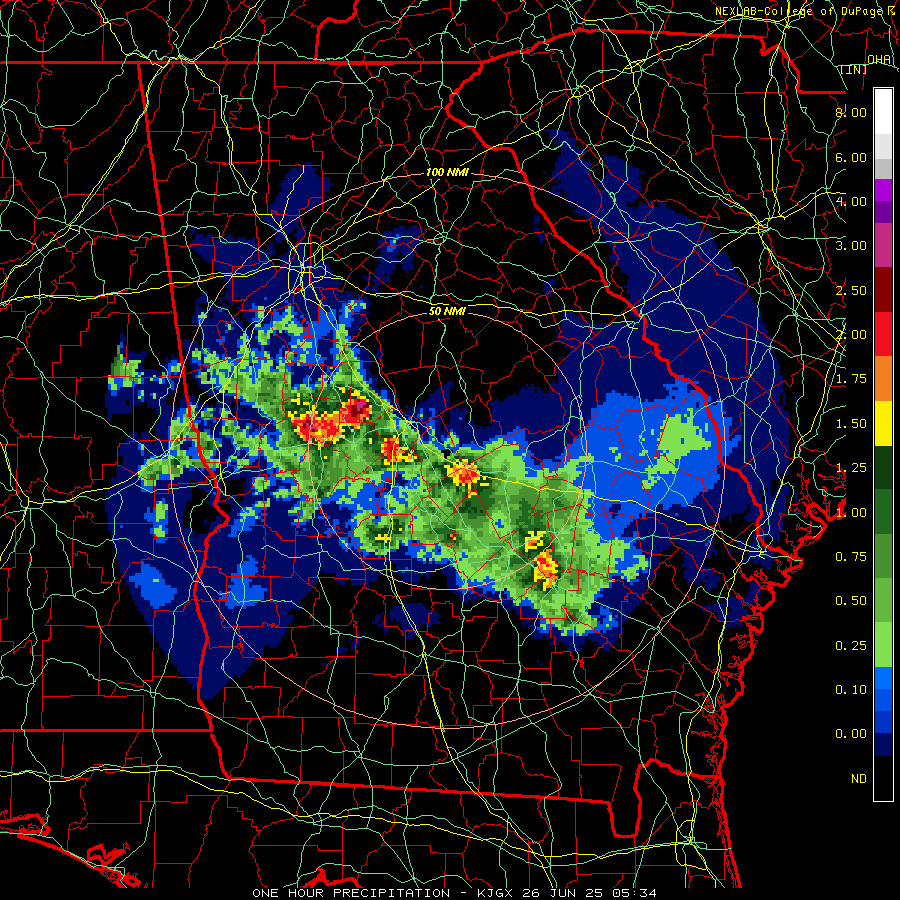
Task: Click the 6.00 legend value
Action: [851, 157]
